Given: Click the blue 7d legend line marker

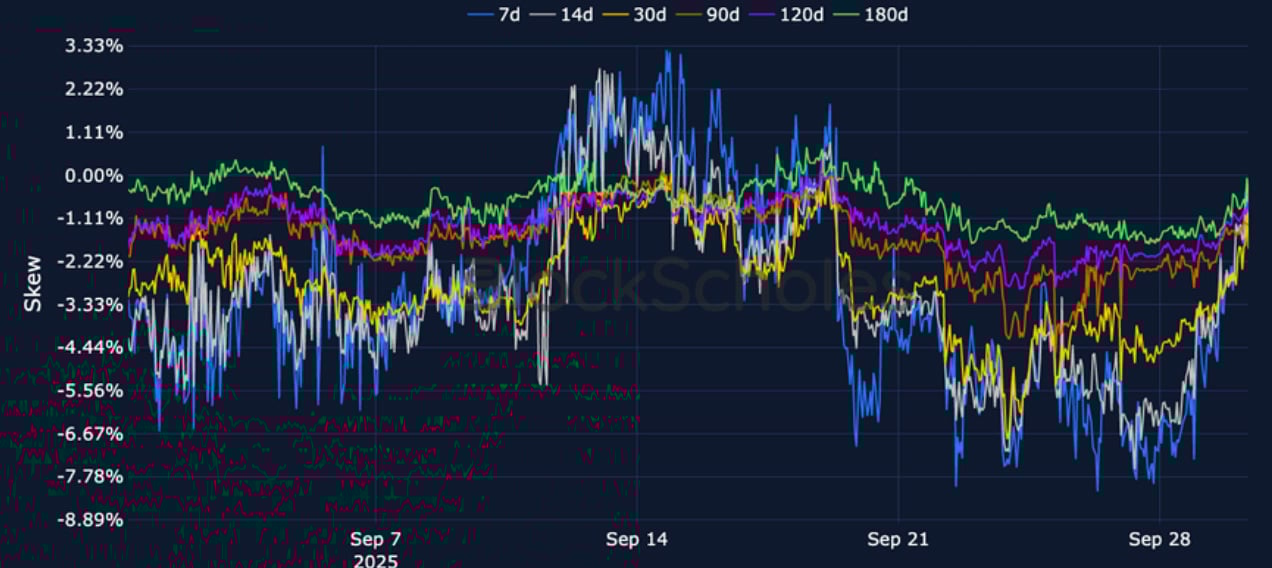Looking at the screenshot, I should pyautogui.click(x=481, y=14).
